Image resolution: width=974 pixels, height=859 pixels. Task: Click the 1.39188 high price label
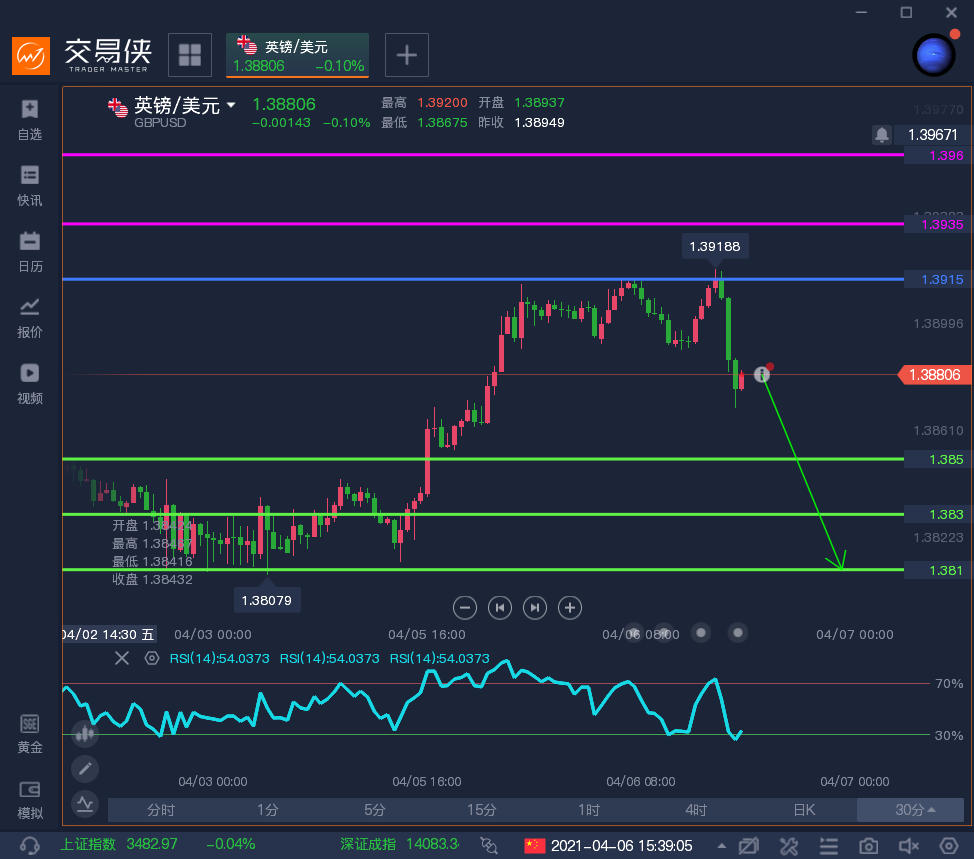[x=715, y=247]
